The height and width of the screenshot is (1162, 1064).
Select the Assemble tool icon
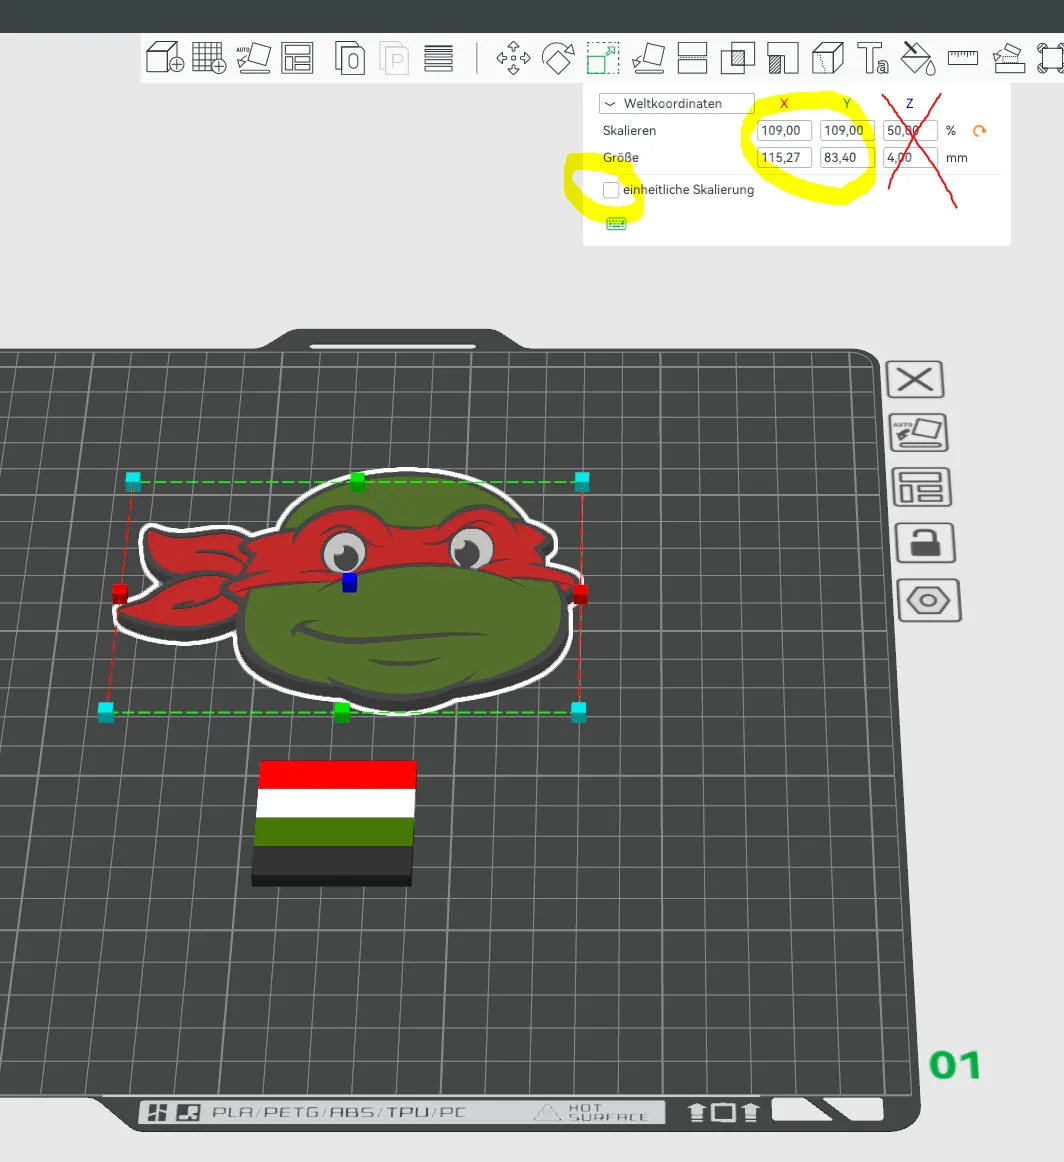coord(1008,58)
